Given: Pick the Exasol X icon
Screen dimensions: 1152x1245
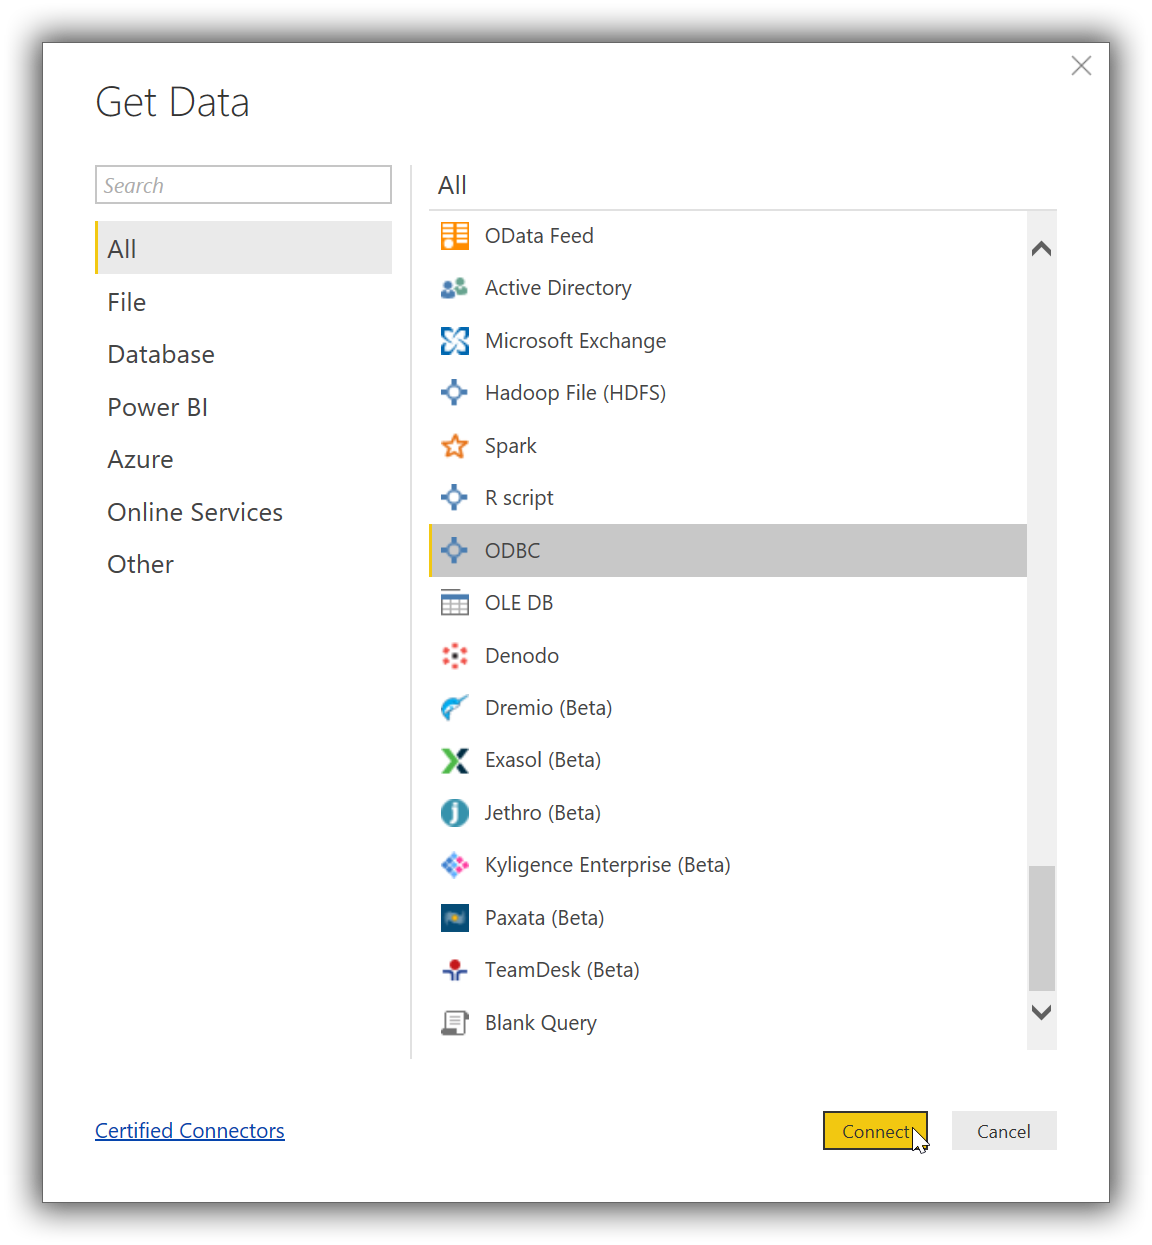Looking at the screenshot, I should point(455,761).
